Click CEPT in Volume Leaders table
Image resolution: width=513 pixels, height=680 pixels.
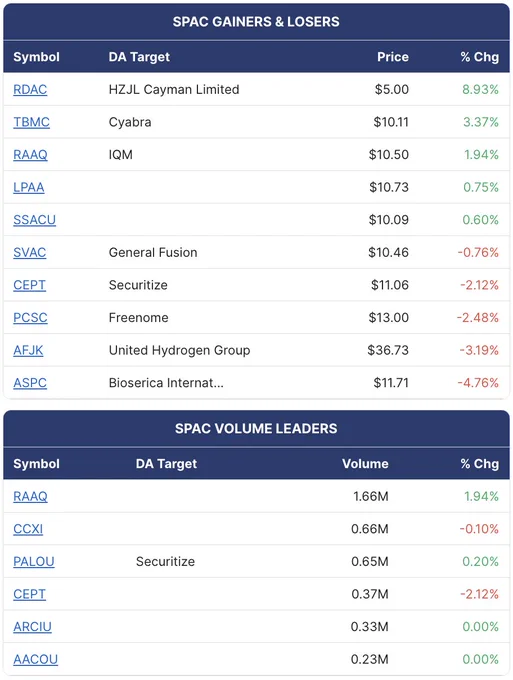coord(29,594)
